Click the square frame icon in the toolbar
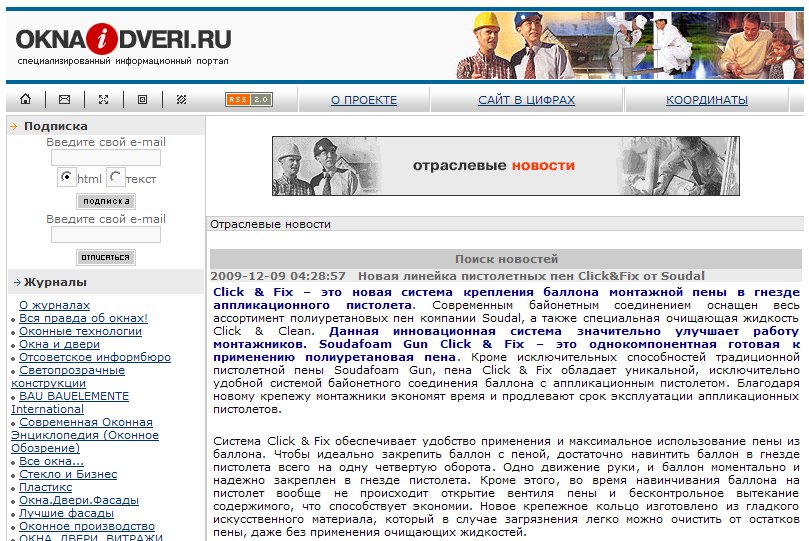 [142, 100]
